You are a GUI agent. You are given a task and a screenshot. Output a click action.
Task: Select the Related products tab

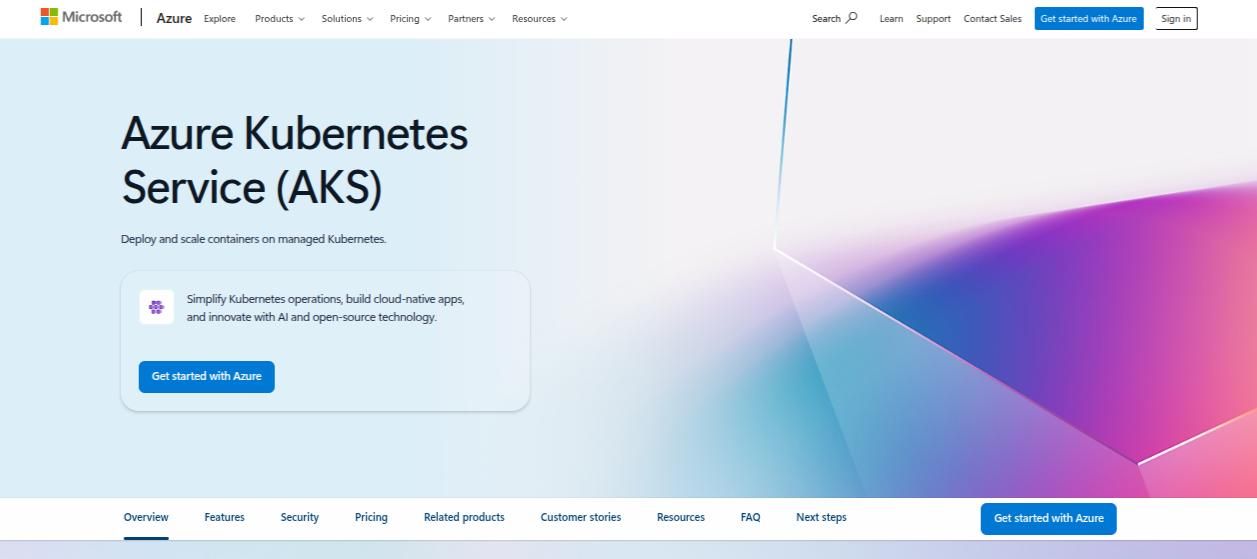pyautogui.click(x=464, y=518)
